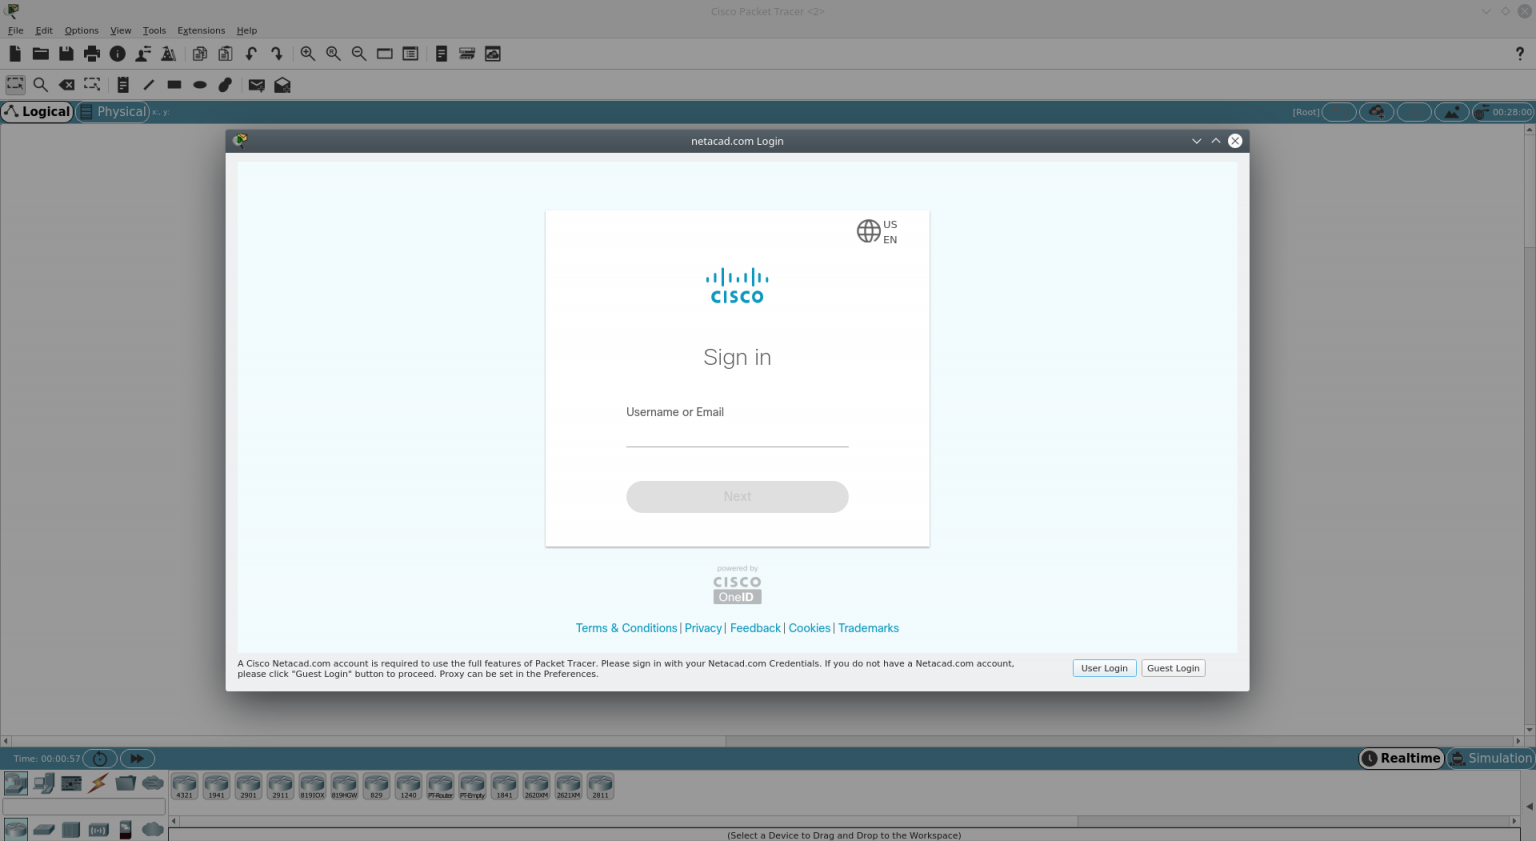Select the 1941 router device
This screenshot has height=841, width=1536.
(216, 786)
